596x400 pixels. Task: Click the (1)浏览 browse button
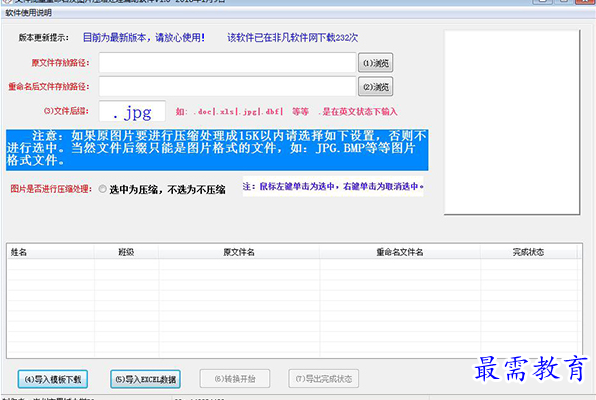coord(376,63)
